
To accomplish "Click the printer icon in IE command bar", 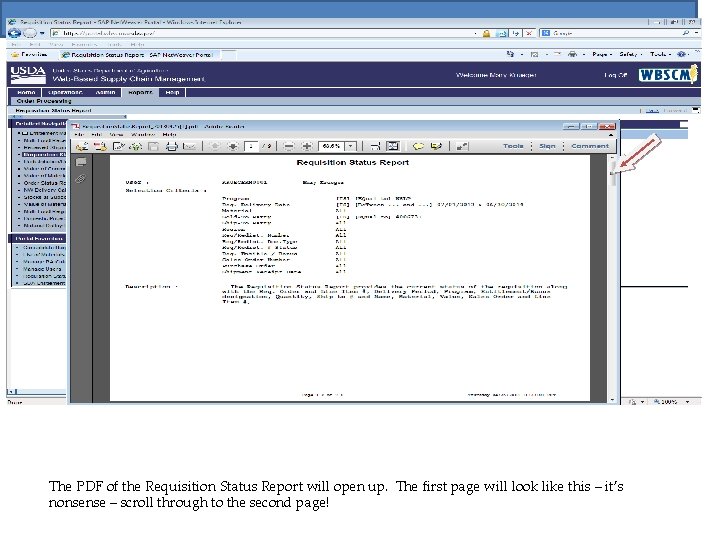I will click(572, 54).
